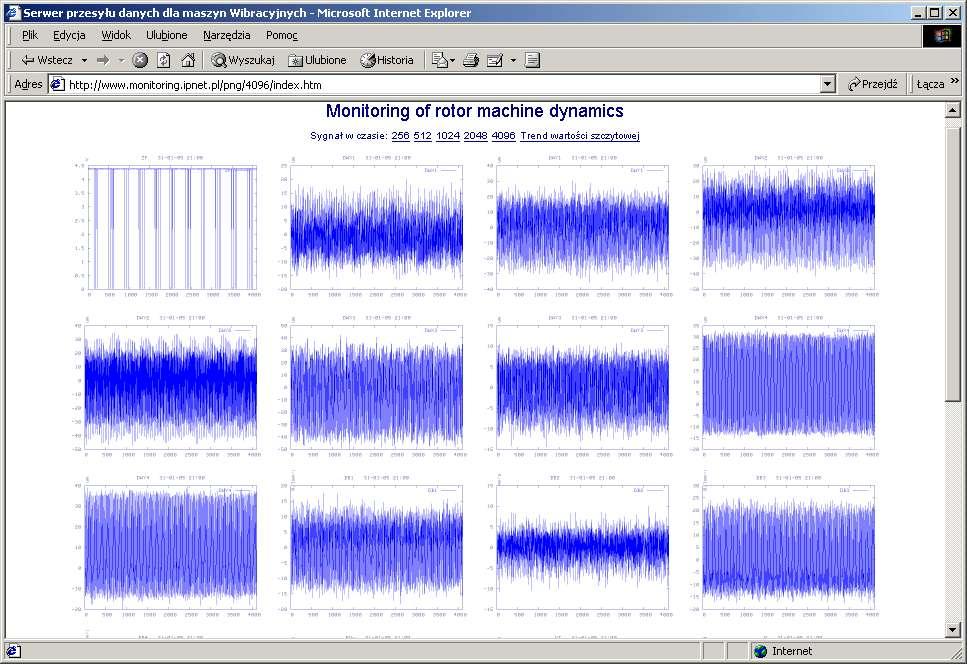Viewport: 967px width, 664px height.
Task: Click the vertical scrollbar thumb
Action: (952, 265)
